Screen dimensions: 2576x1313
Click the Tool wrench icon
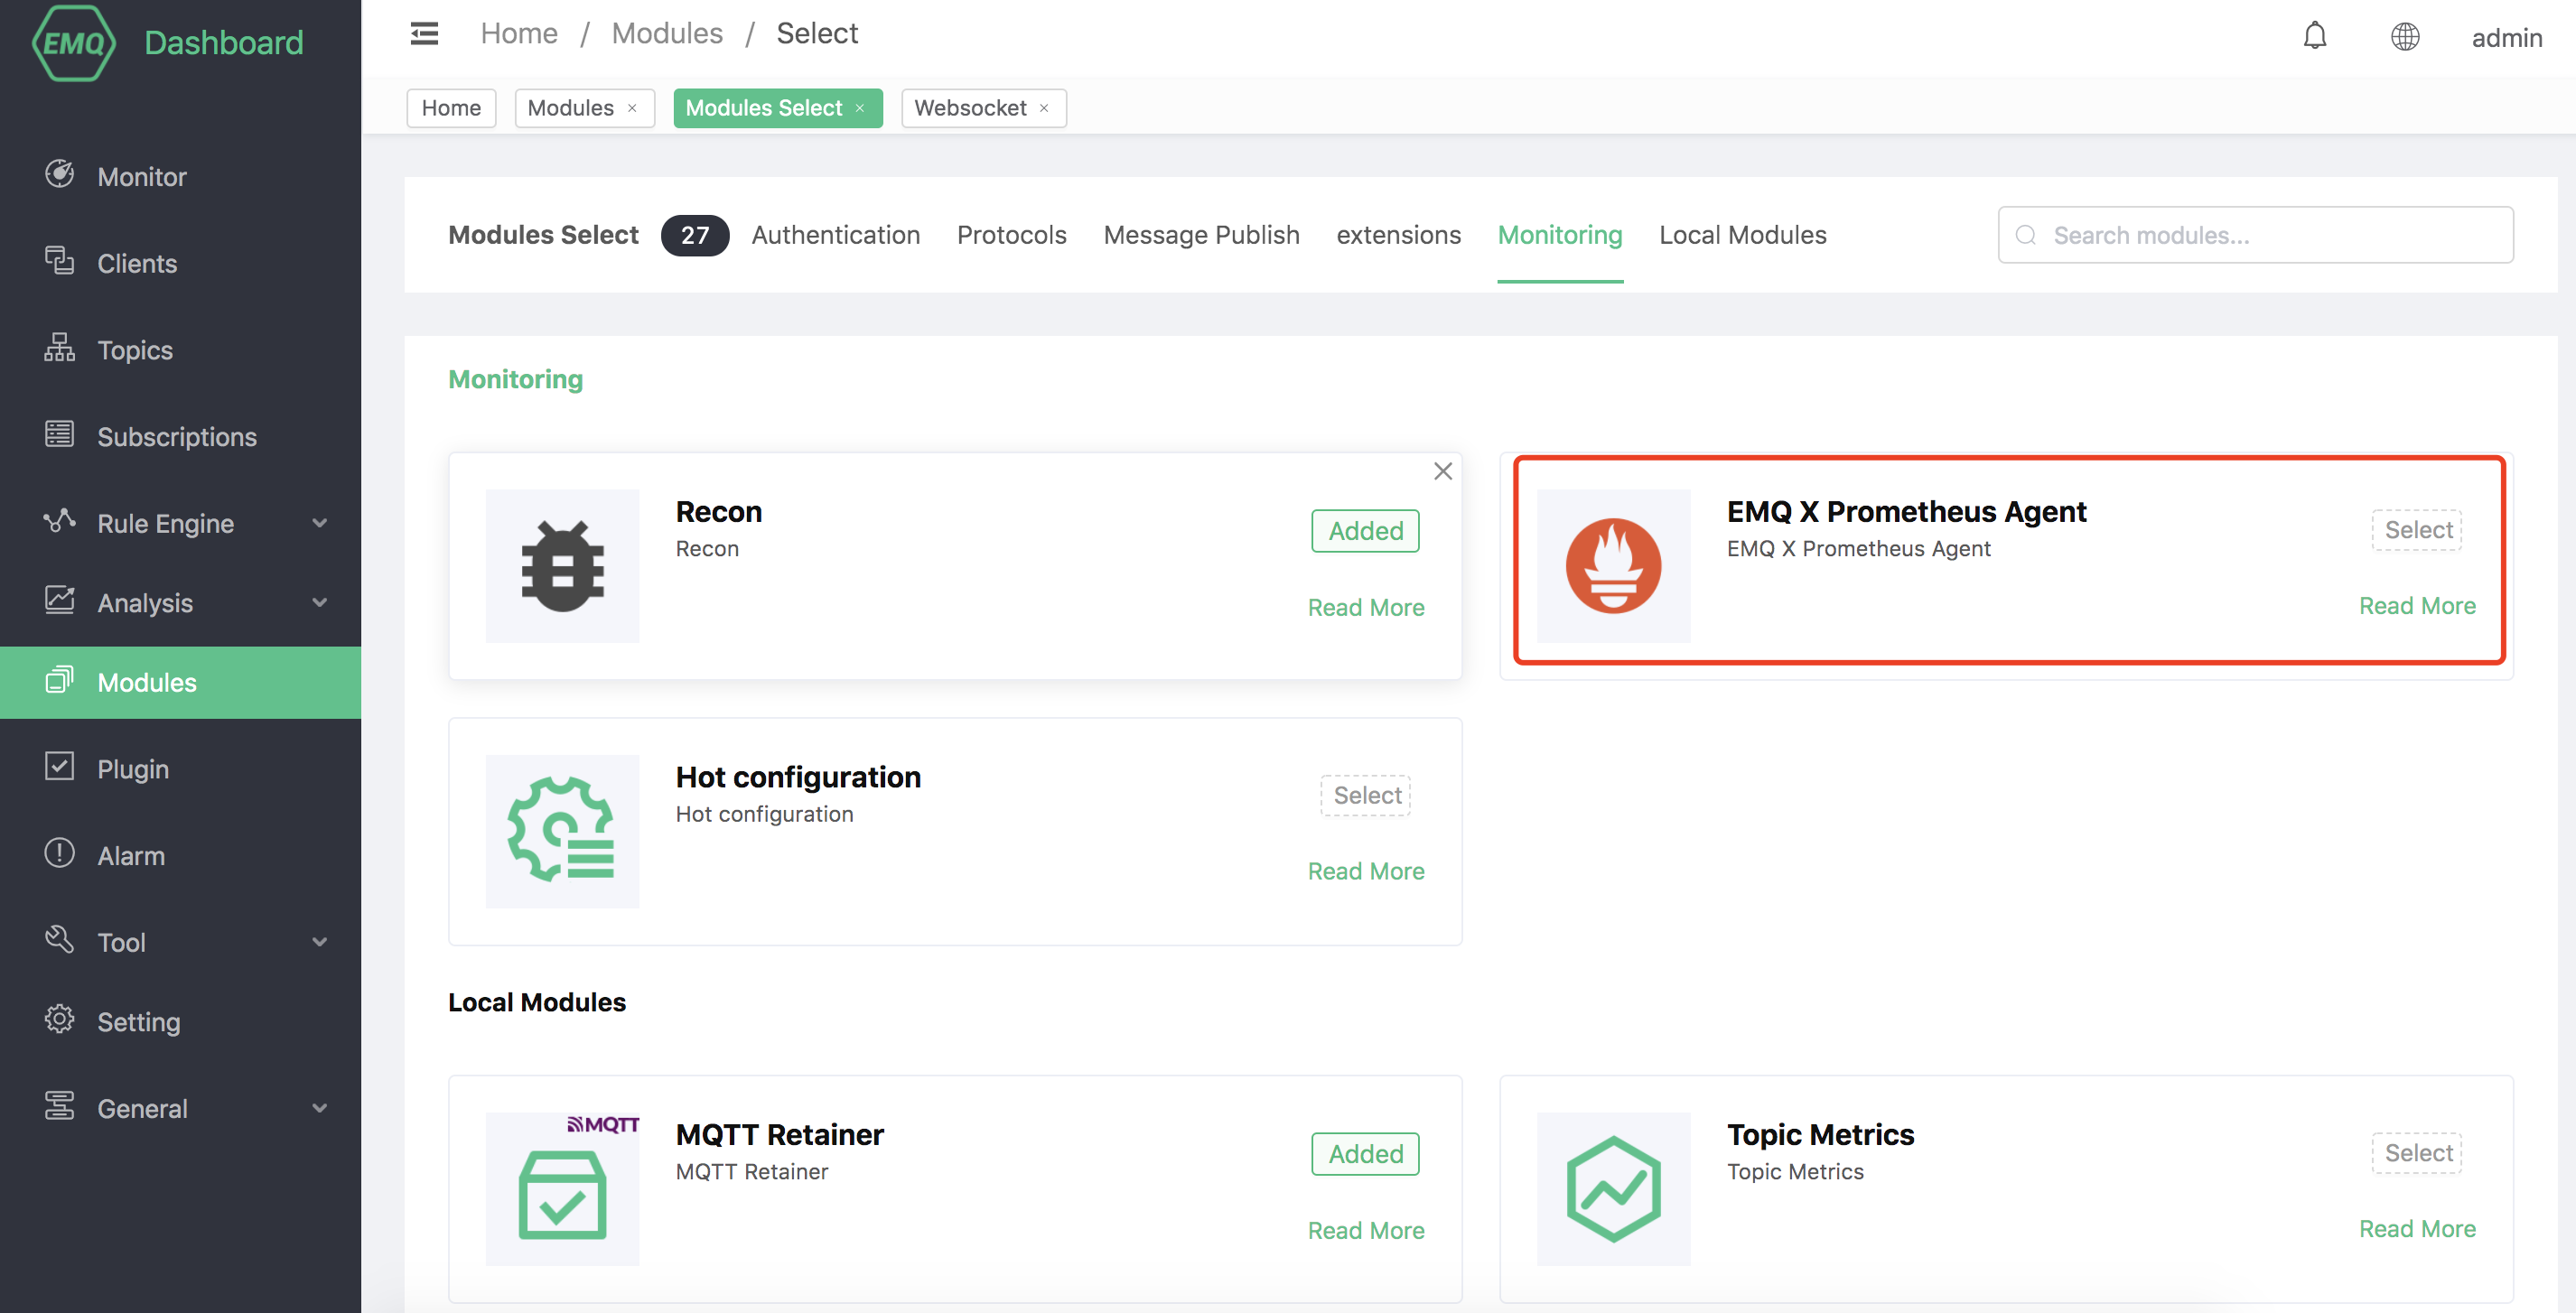point(59,940)
